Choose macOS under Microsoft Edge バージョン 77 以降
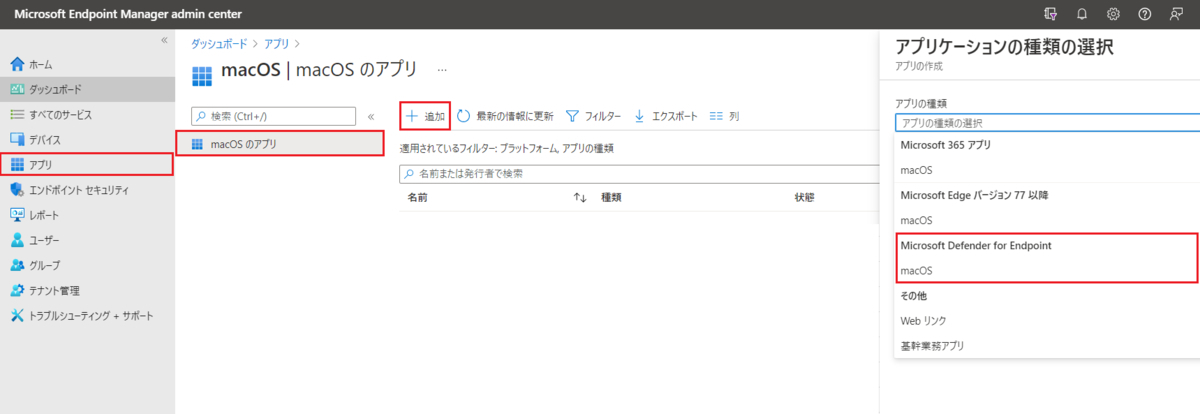 (1047, 220)
